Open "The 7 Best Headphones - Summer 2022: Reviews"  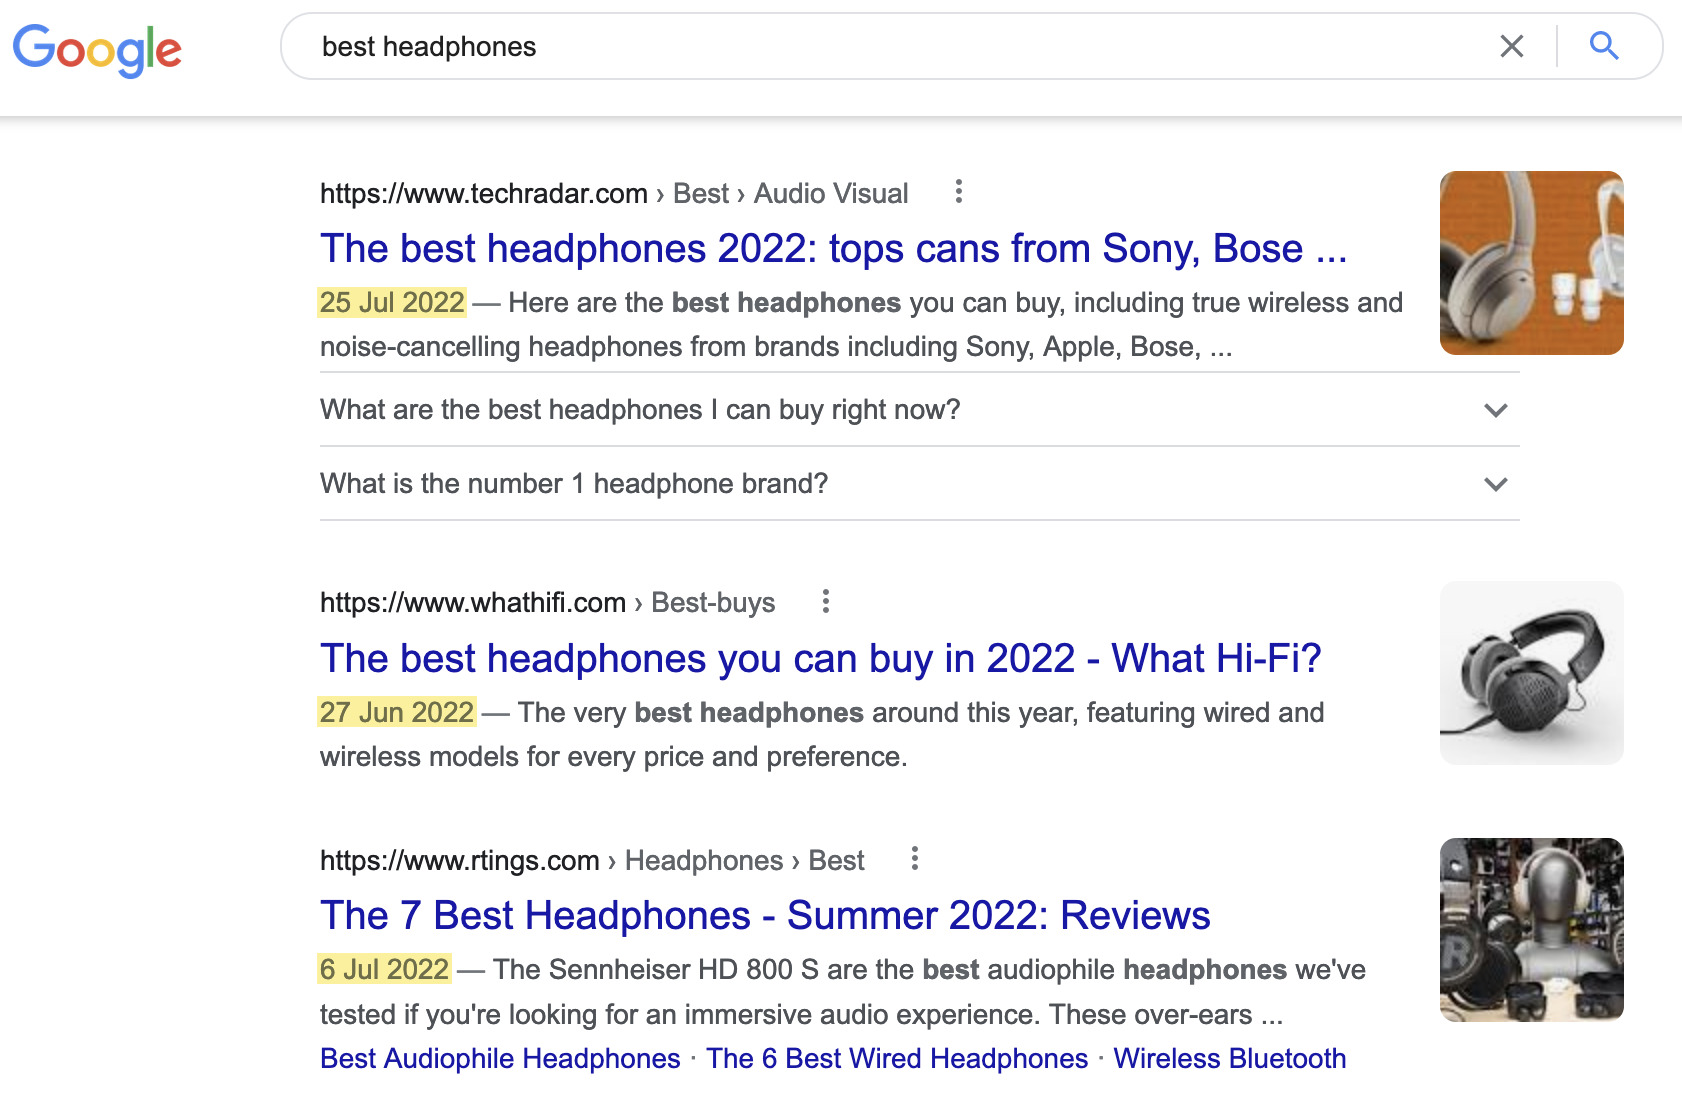(x=764, y=915)
